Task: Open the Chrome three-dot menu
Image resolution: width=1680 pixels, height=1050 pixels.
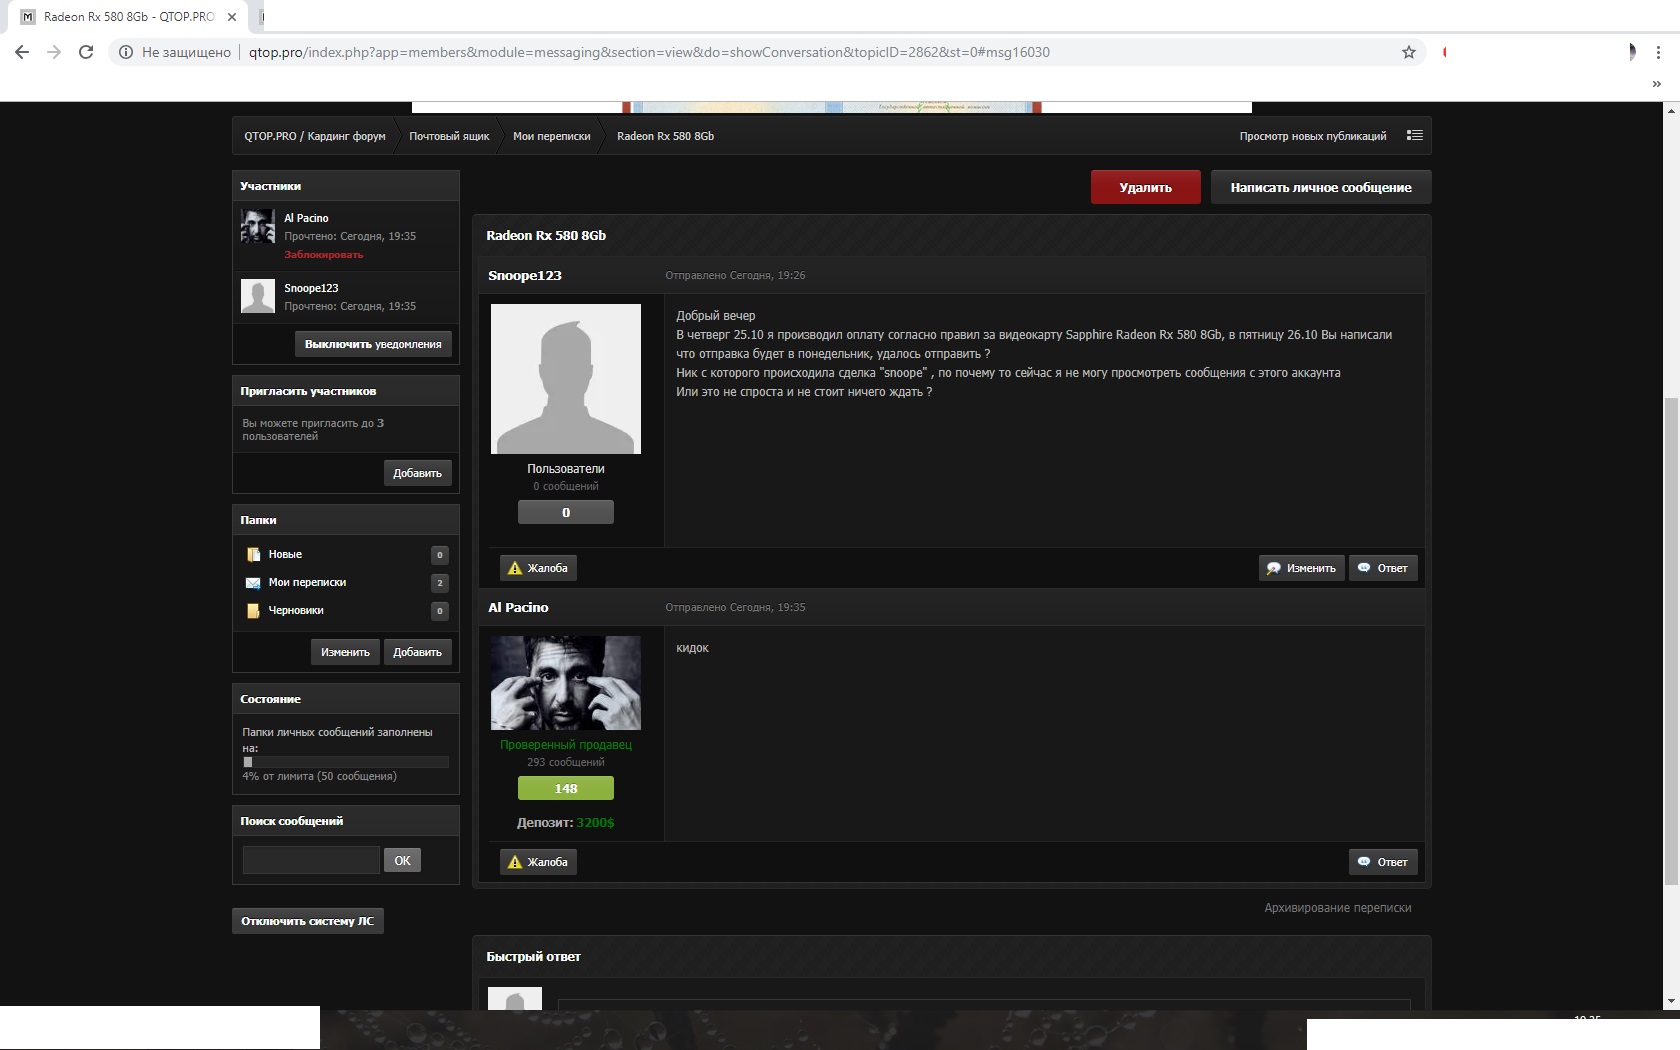Action: [1658, 52]
